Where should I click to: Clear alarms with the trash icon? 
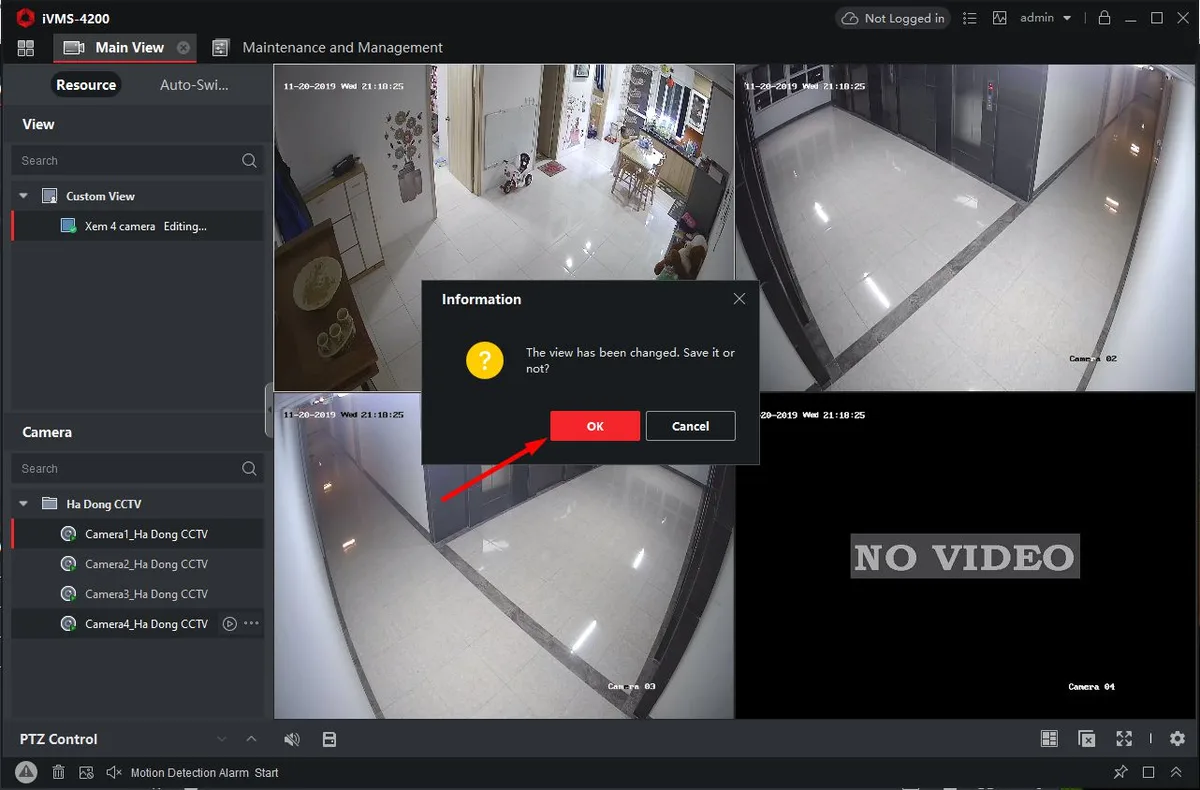[58, 772]
